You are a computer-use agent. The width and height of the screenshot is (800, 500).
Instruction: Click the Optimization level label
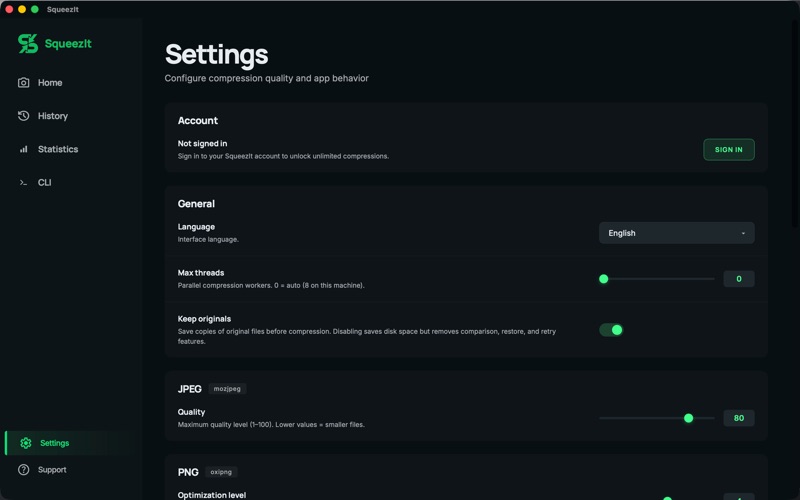click(x=212, y=495)
